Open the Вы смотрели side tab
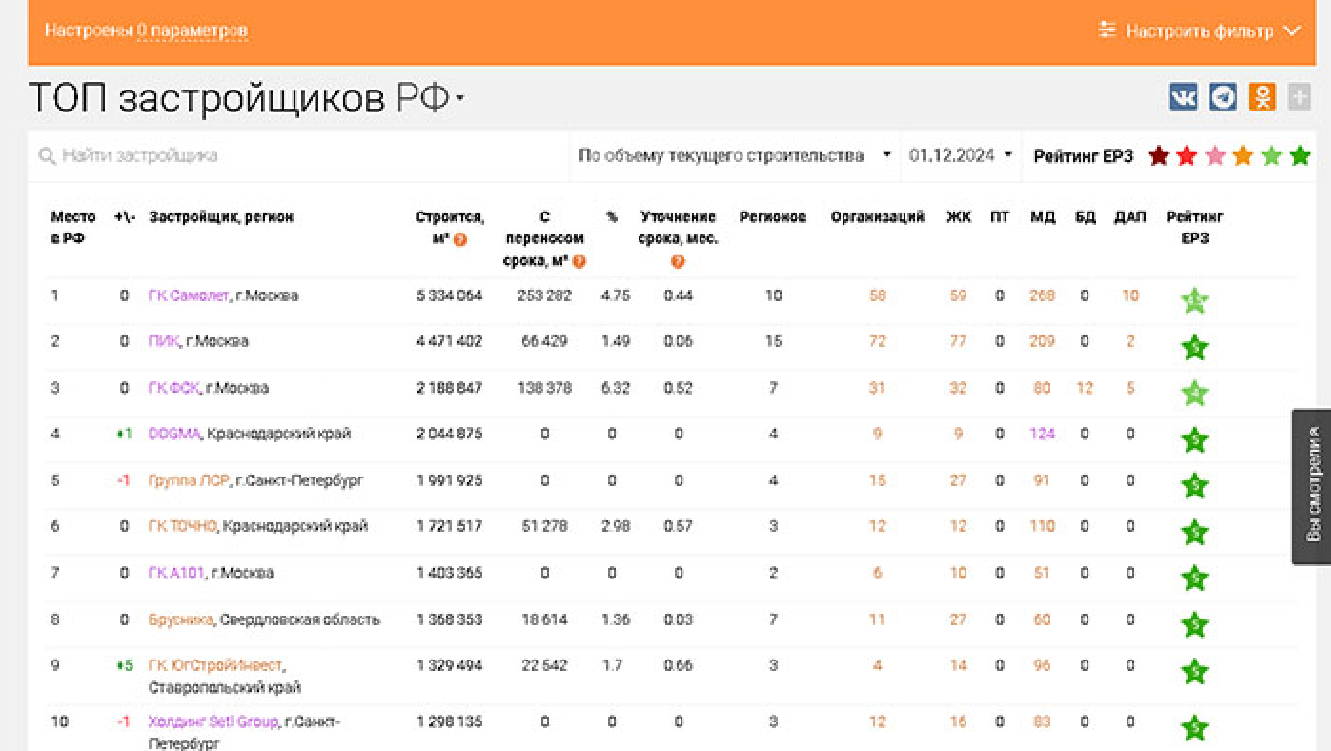The height and width of the screenshot is (751, 1331). coord(1312,486)
